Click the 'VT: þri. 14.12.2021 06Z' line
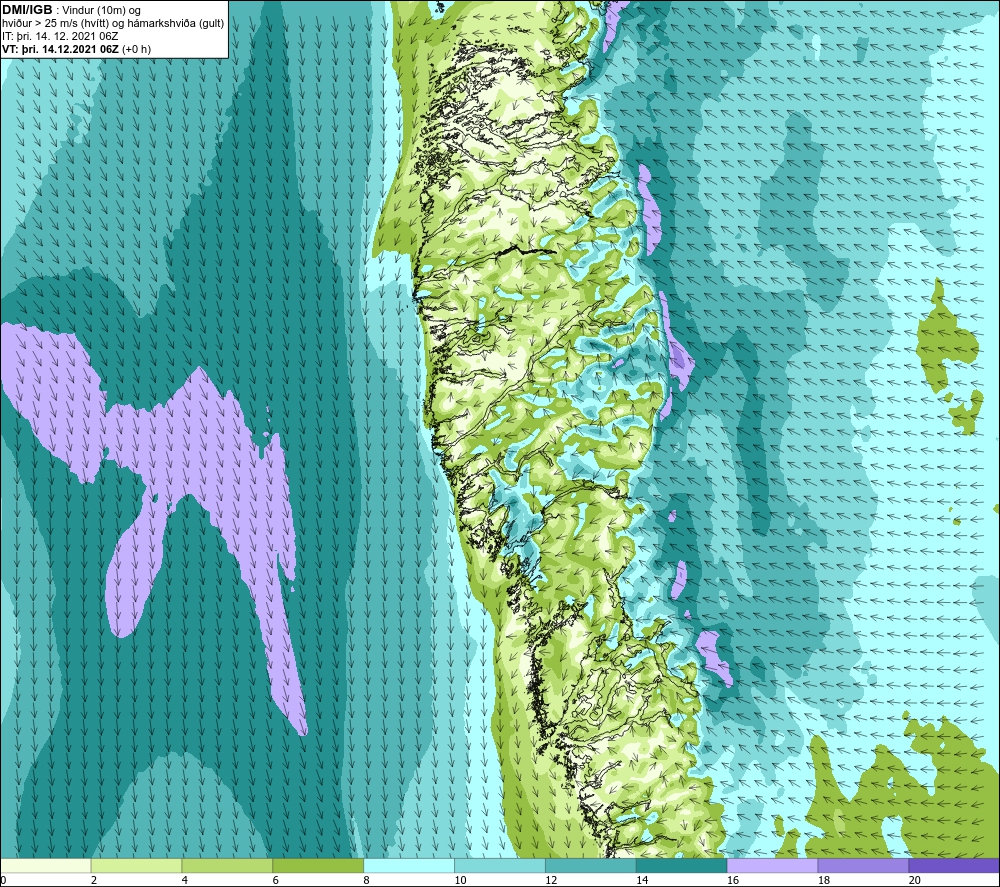 click(x=60, y=49)
